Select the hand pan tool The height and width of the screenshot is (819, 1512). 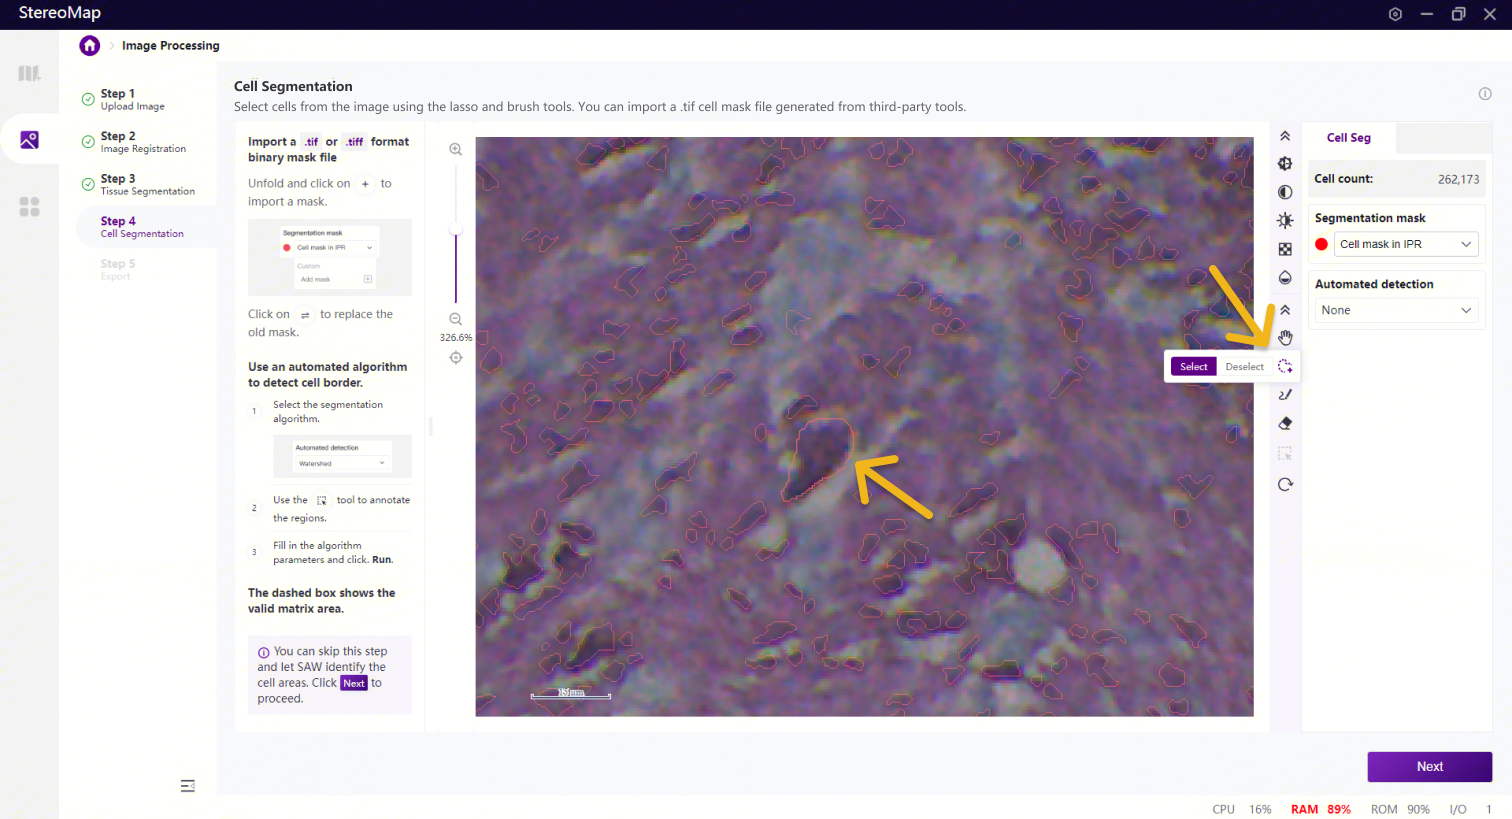(x=1285, y=338)
